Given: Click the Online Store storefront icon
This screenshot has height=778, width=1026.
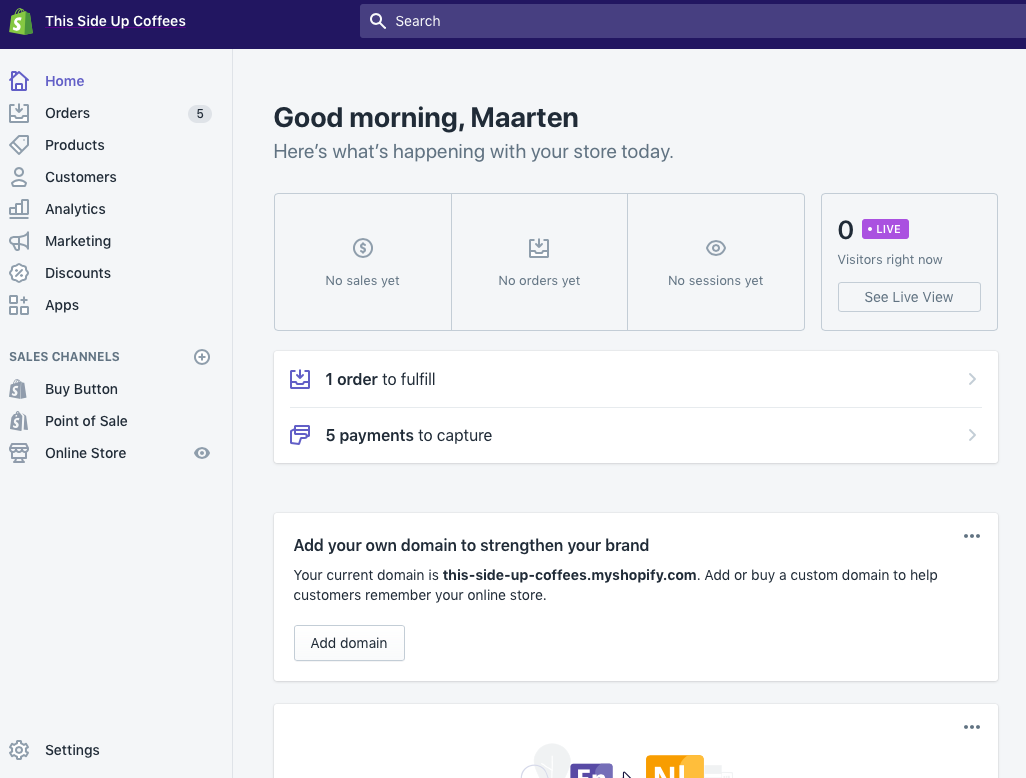Looking at the screenshot, I should [19, 453].
